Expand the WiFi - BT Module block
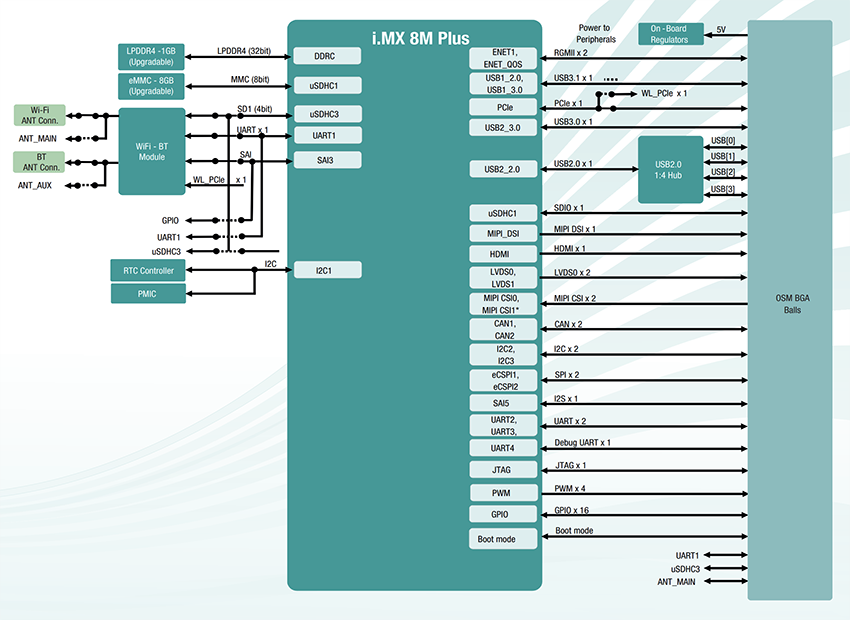The width and height of the screenshot is (850, 620). (151, 152)
